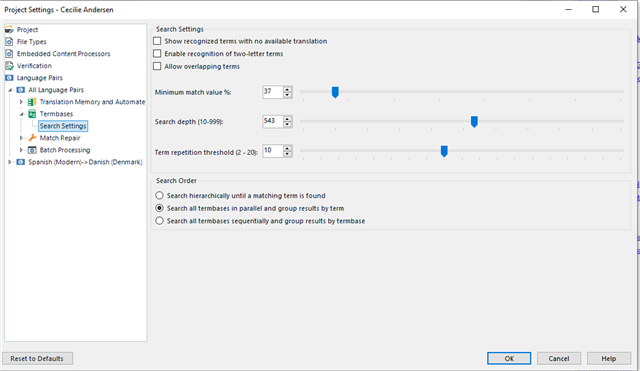
Task: Click the All Language Pairs icon
Action: [x=21, y=90]
